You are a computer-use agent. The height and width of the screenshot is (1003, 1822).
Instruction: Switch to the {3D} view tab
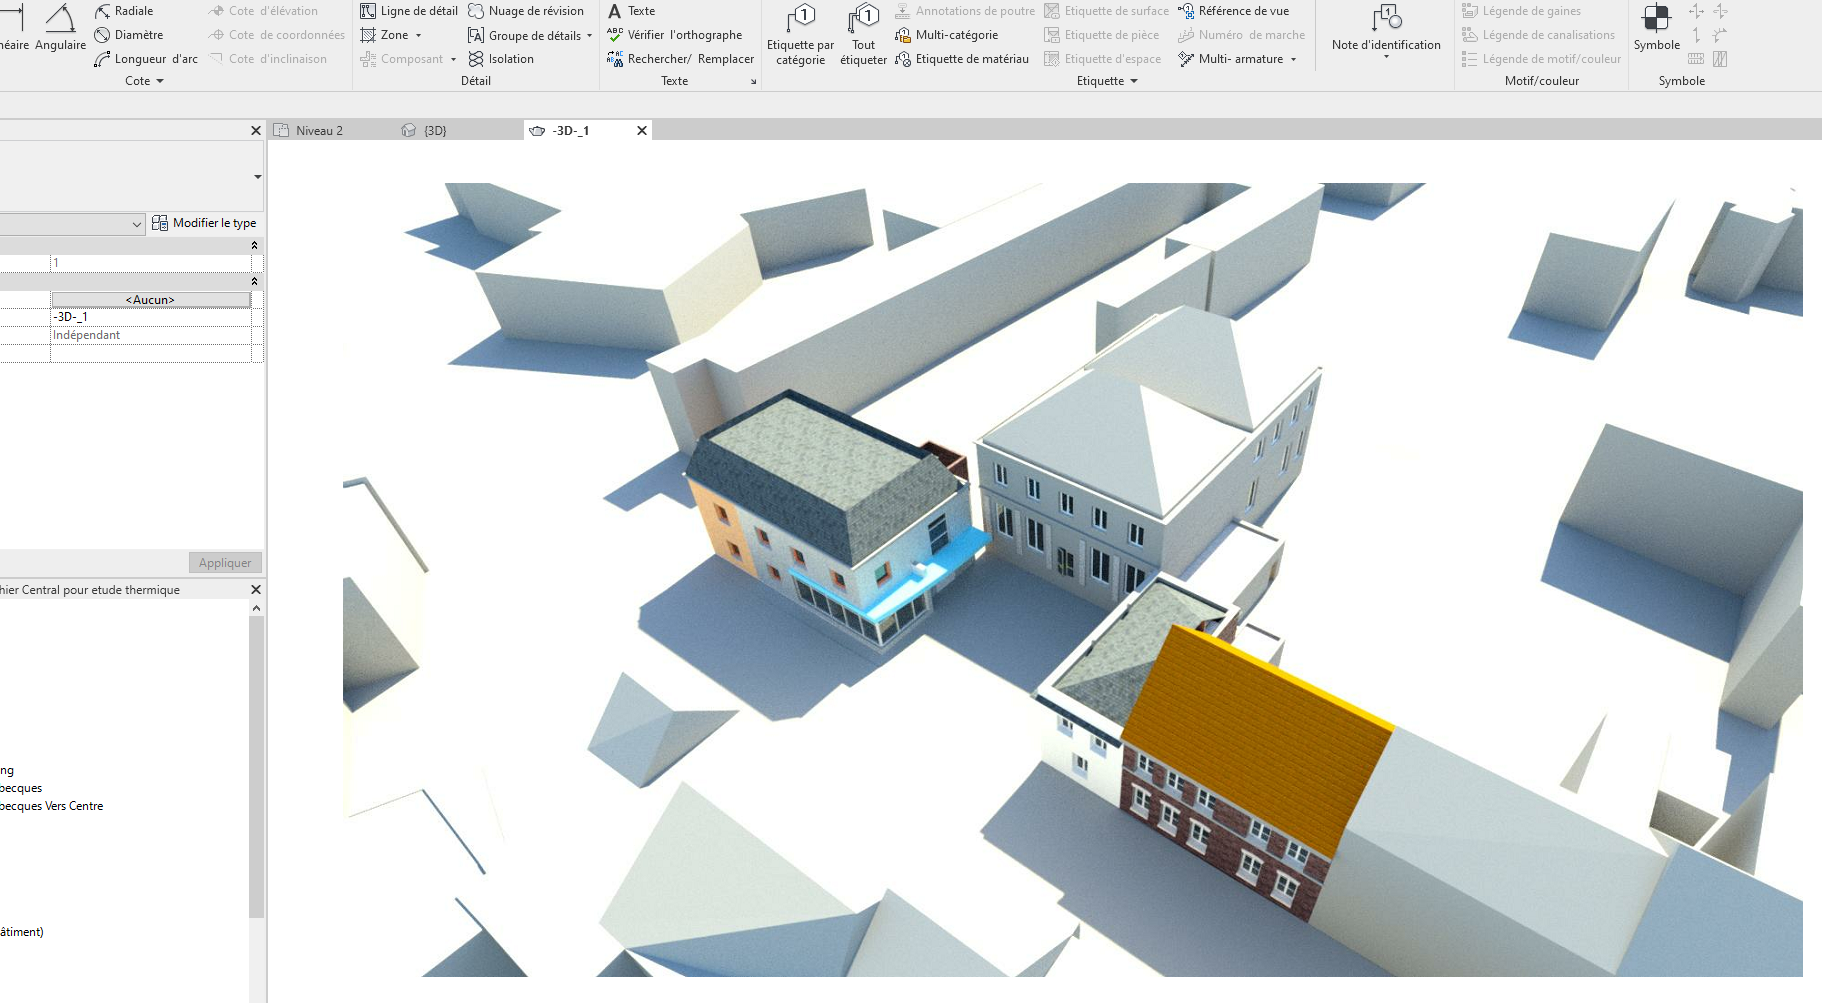[434, 131]
